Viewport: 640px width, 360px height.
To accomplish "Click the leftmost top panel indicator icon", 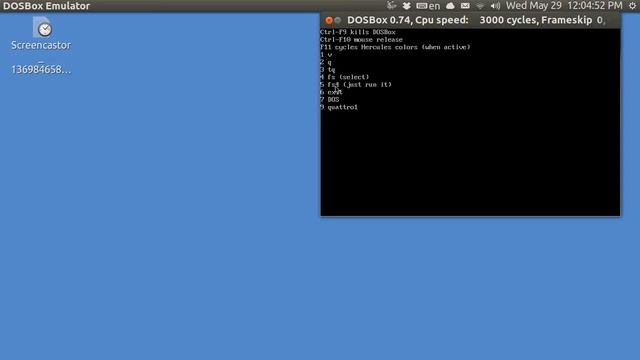I will [x=391, y=6].
